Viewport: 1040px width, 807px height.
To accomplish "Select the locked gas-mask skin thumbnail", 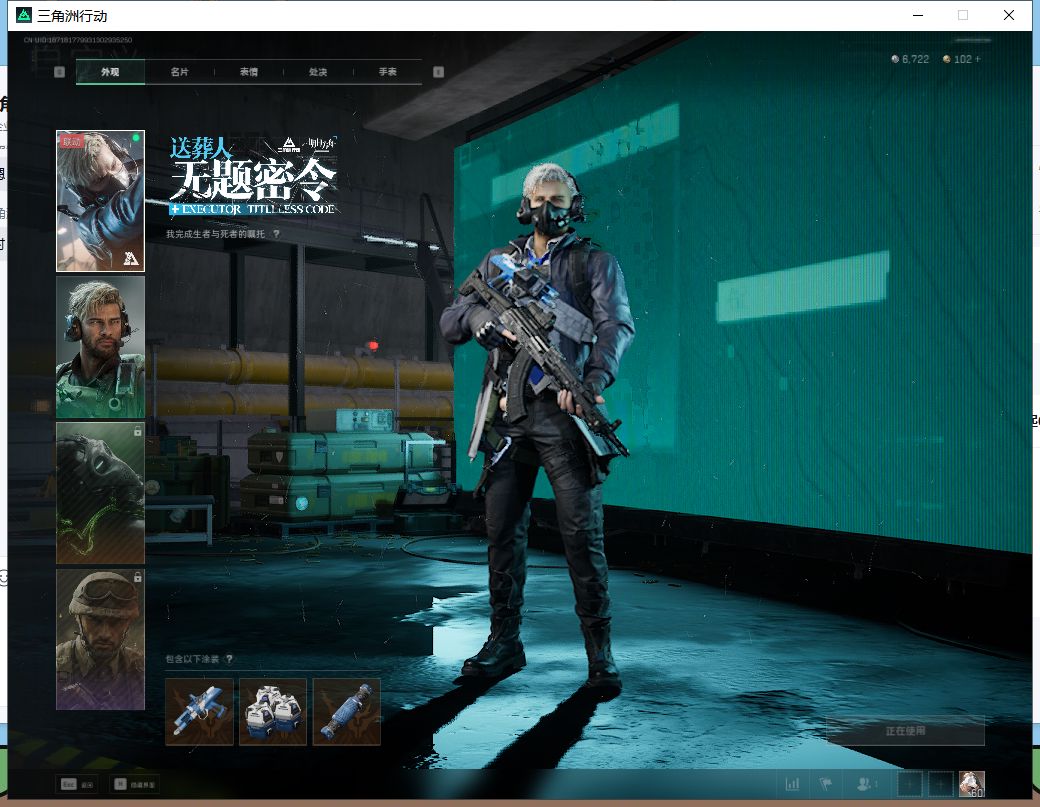I will click(100, 493).
